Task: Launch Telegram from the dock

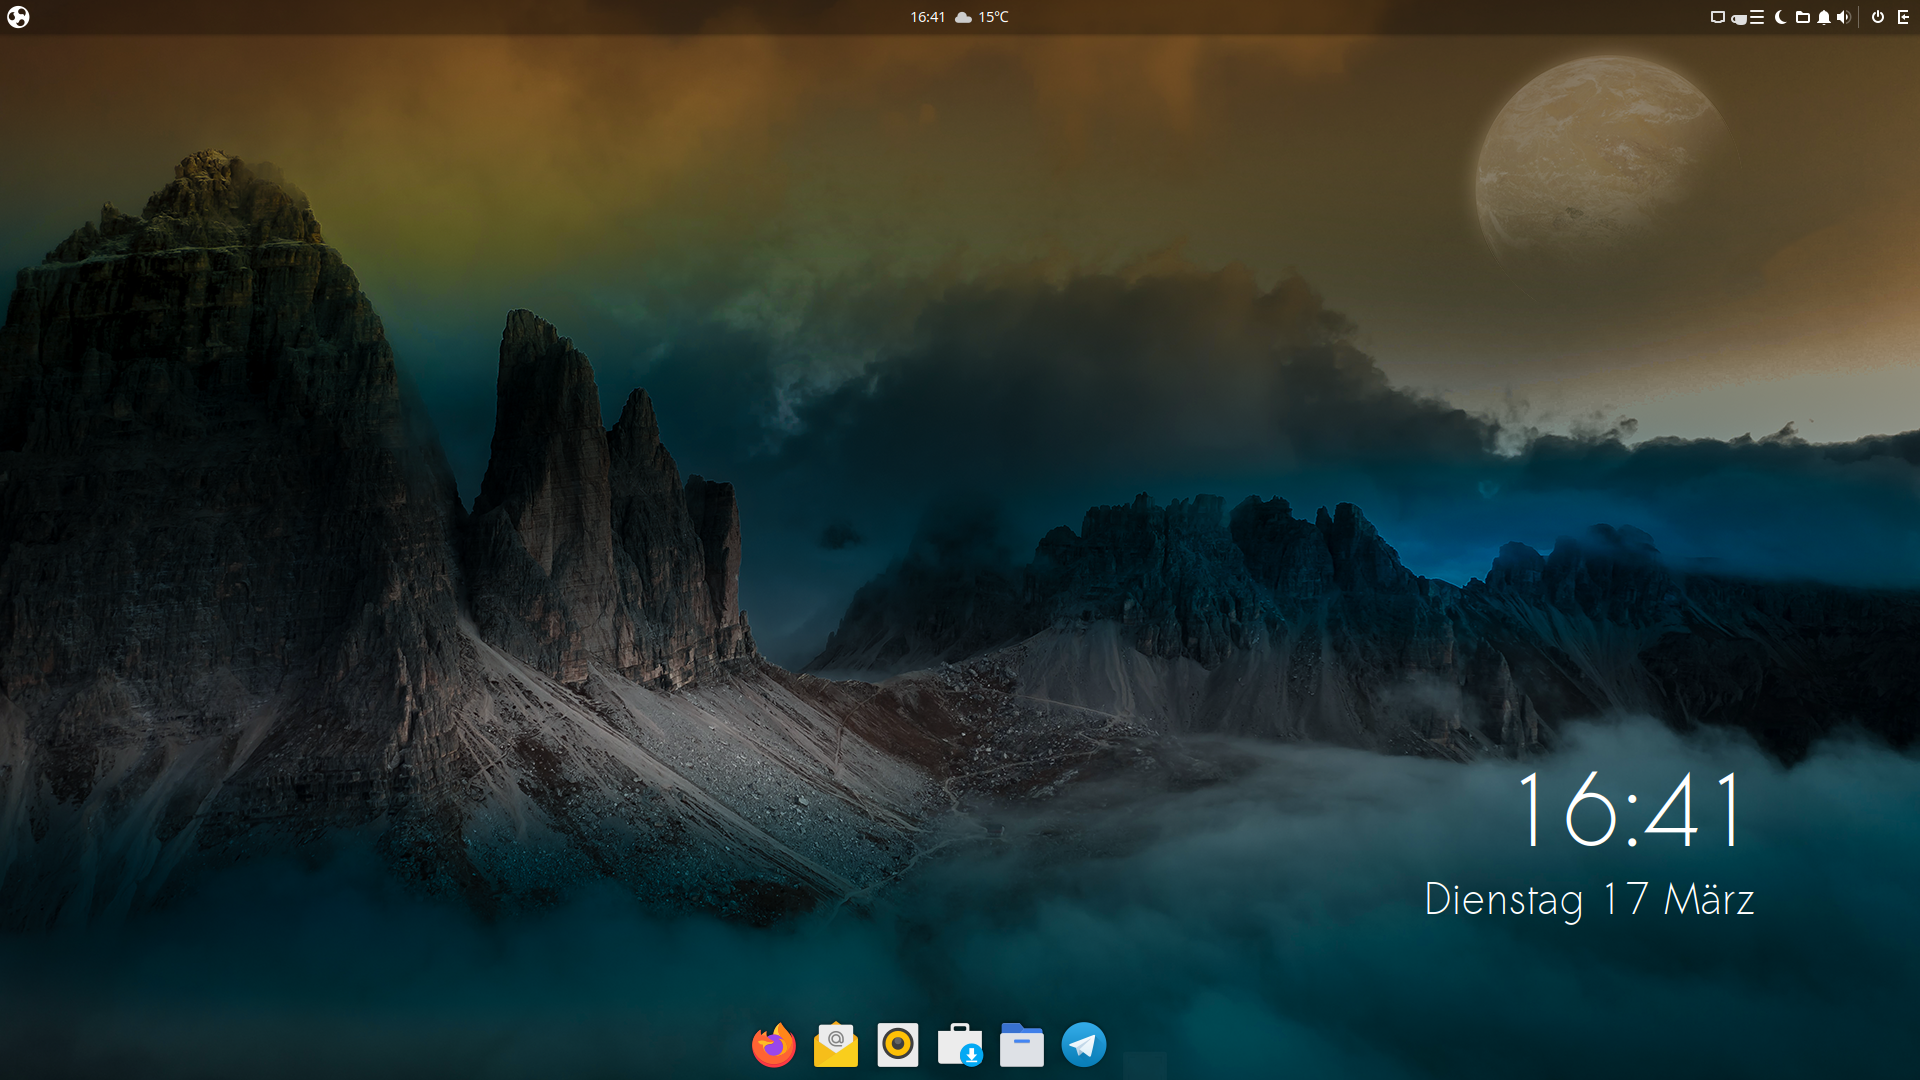Action: coord(1083,1046)
